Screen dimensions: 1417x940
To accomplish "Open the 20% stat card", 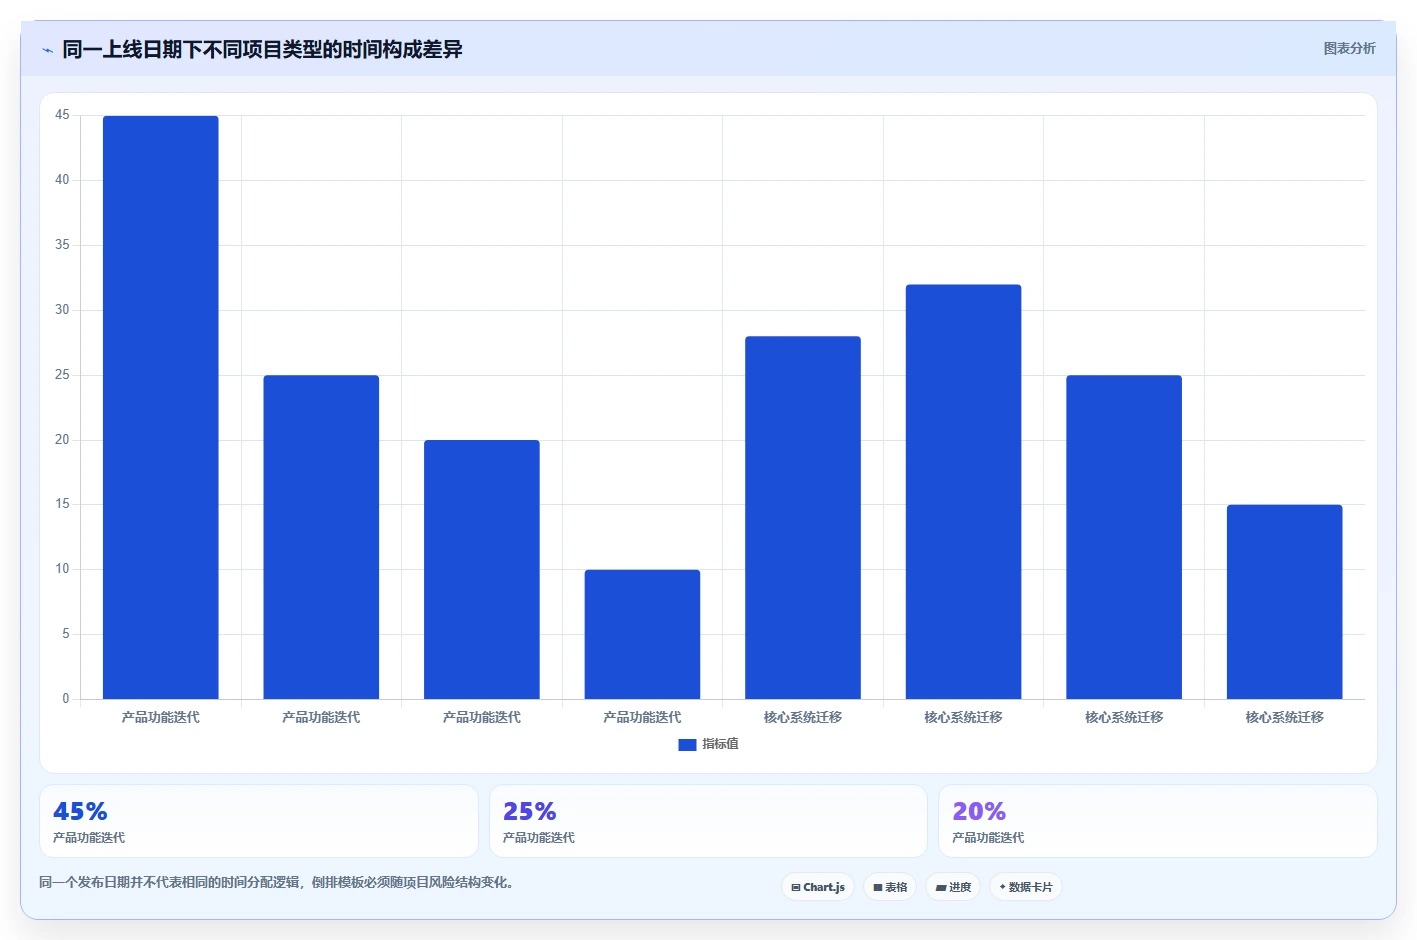I will point(1157,821).
